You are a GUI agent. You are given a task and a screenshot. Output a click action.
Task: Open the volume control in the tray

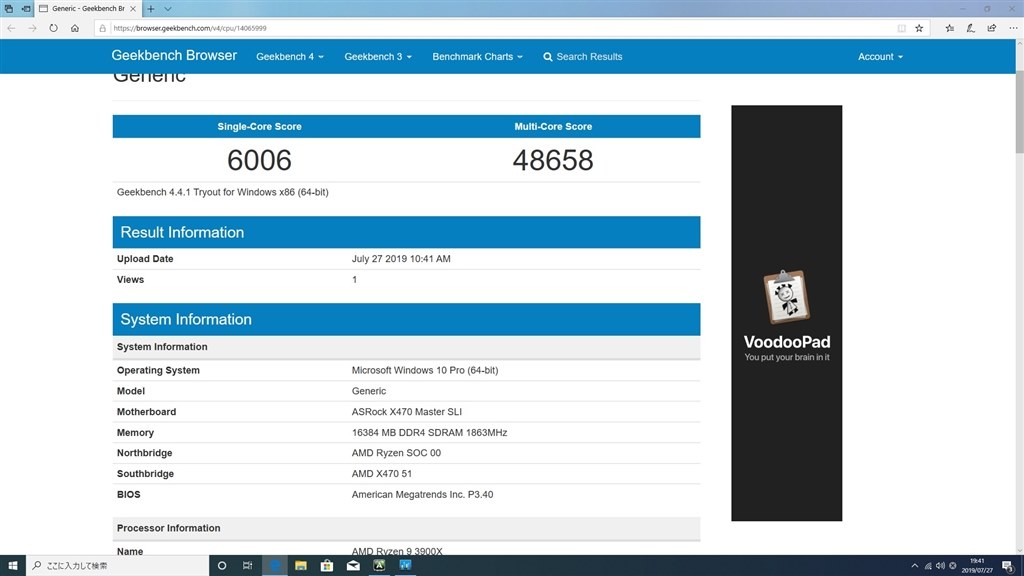940,566
